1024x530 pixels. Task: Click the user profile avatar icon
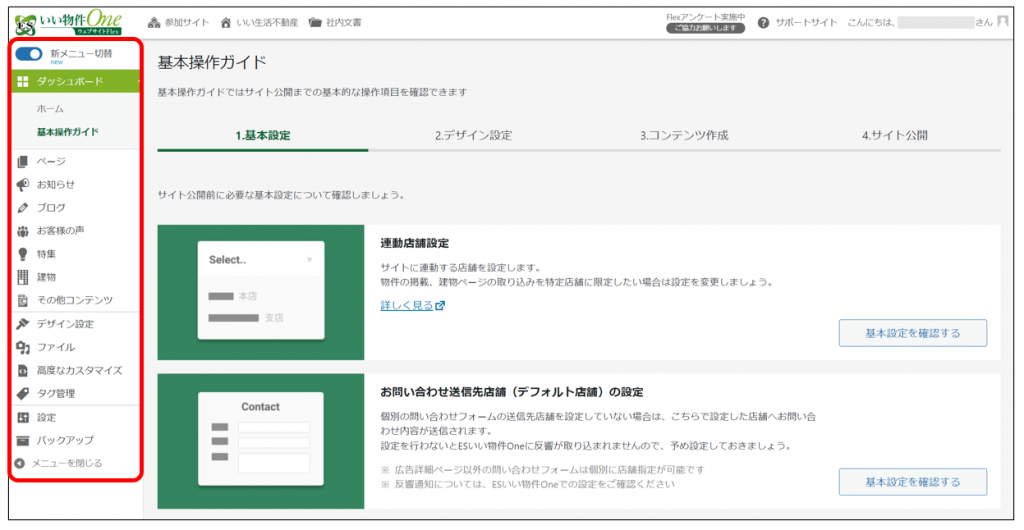(1002, 21)
